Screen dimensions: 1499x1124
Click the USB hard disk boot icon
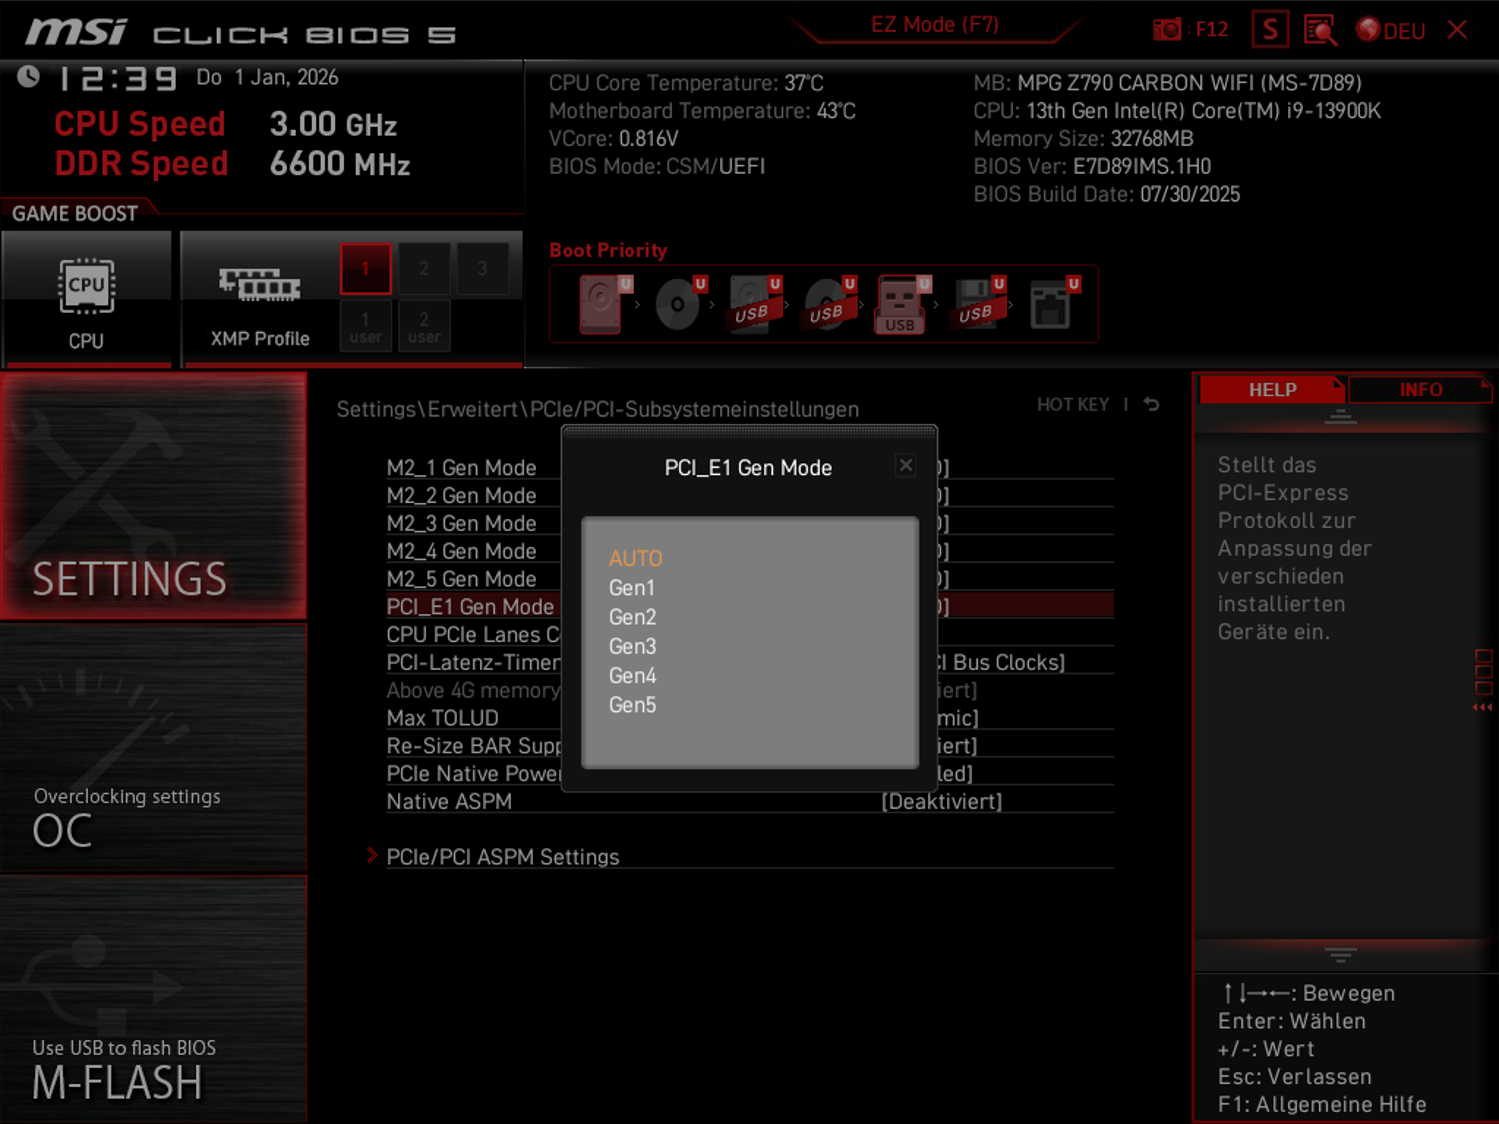click(x=754, y=303)
